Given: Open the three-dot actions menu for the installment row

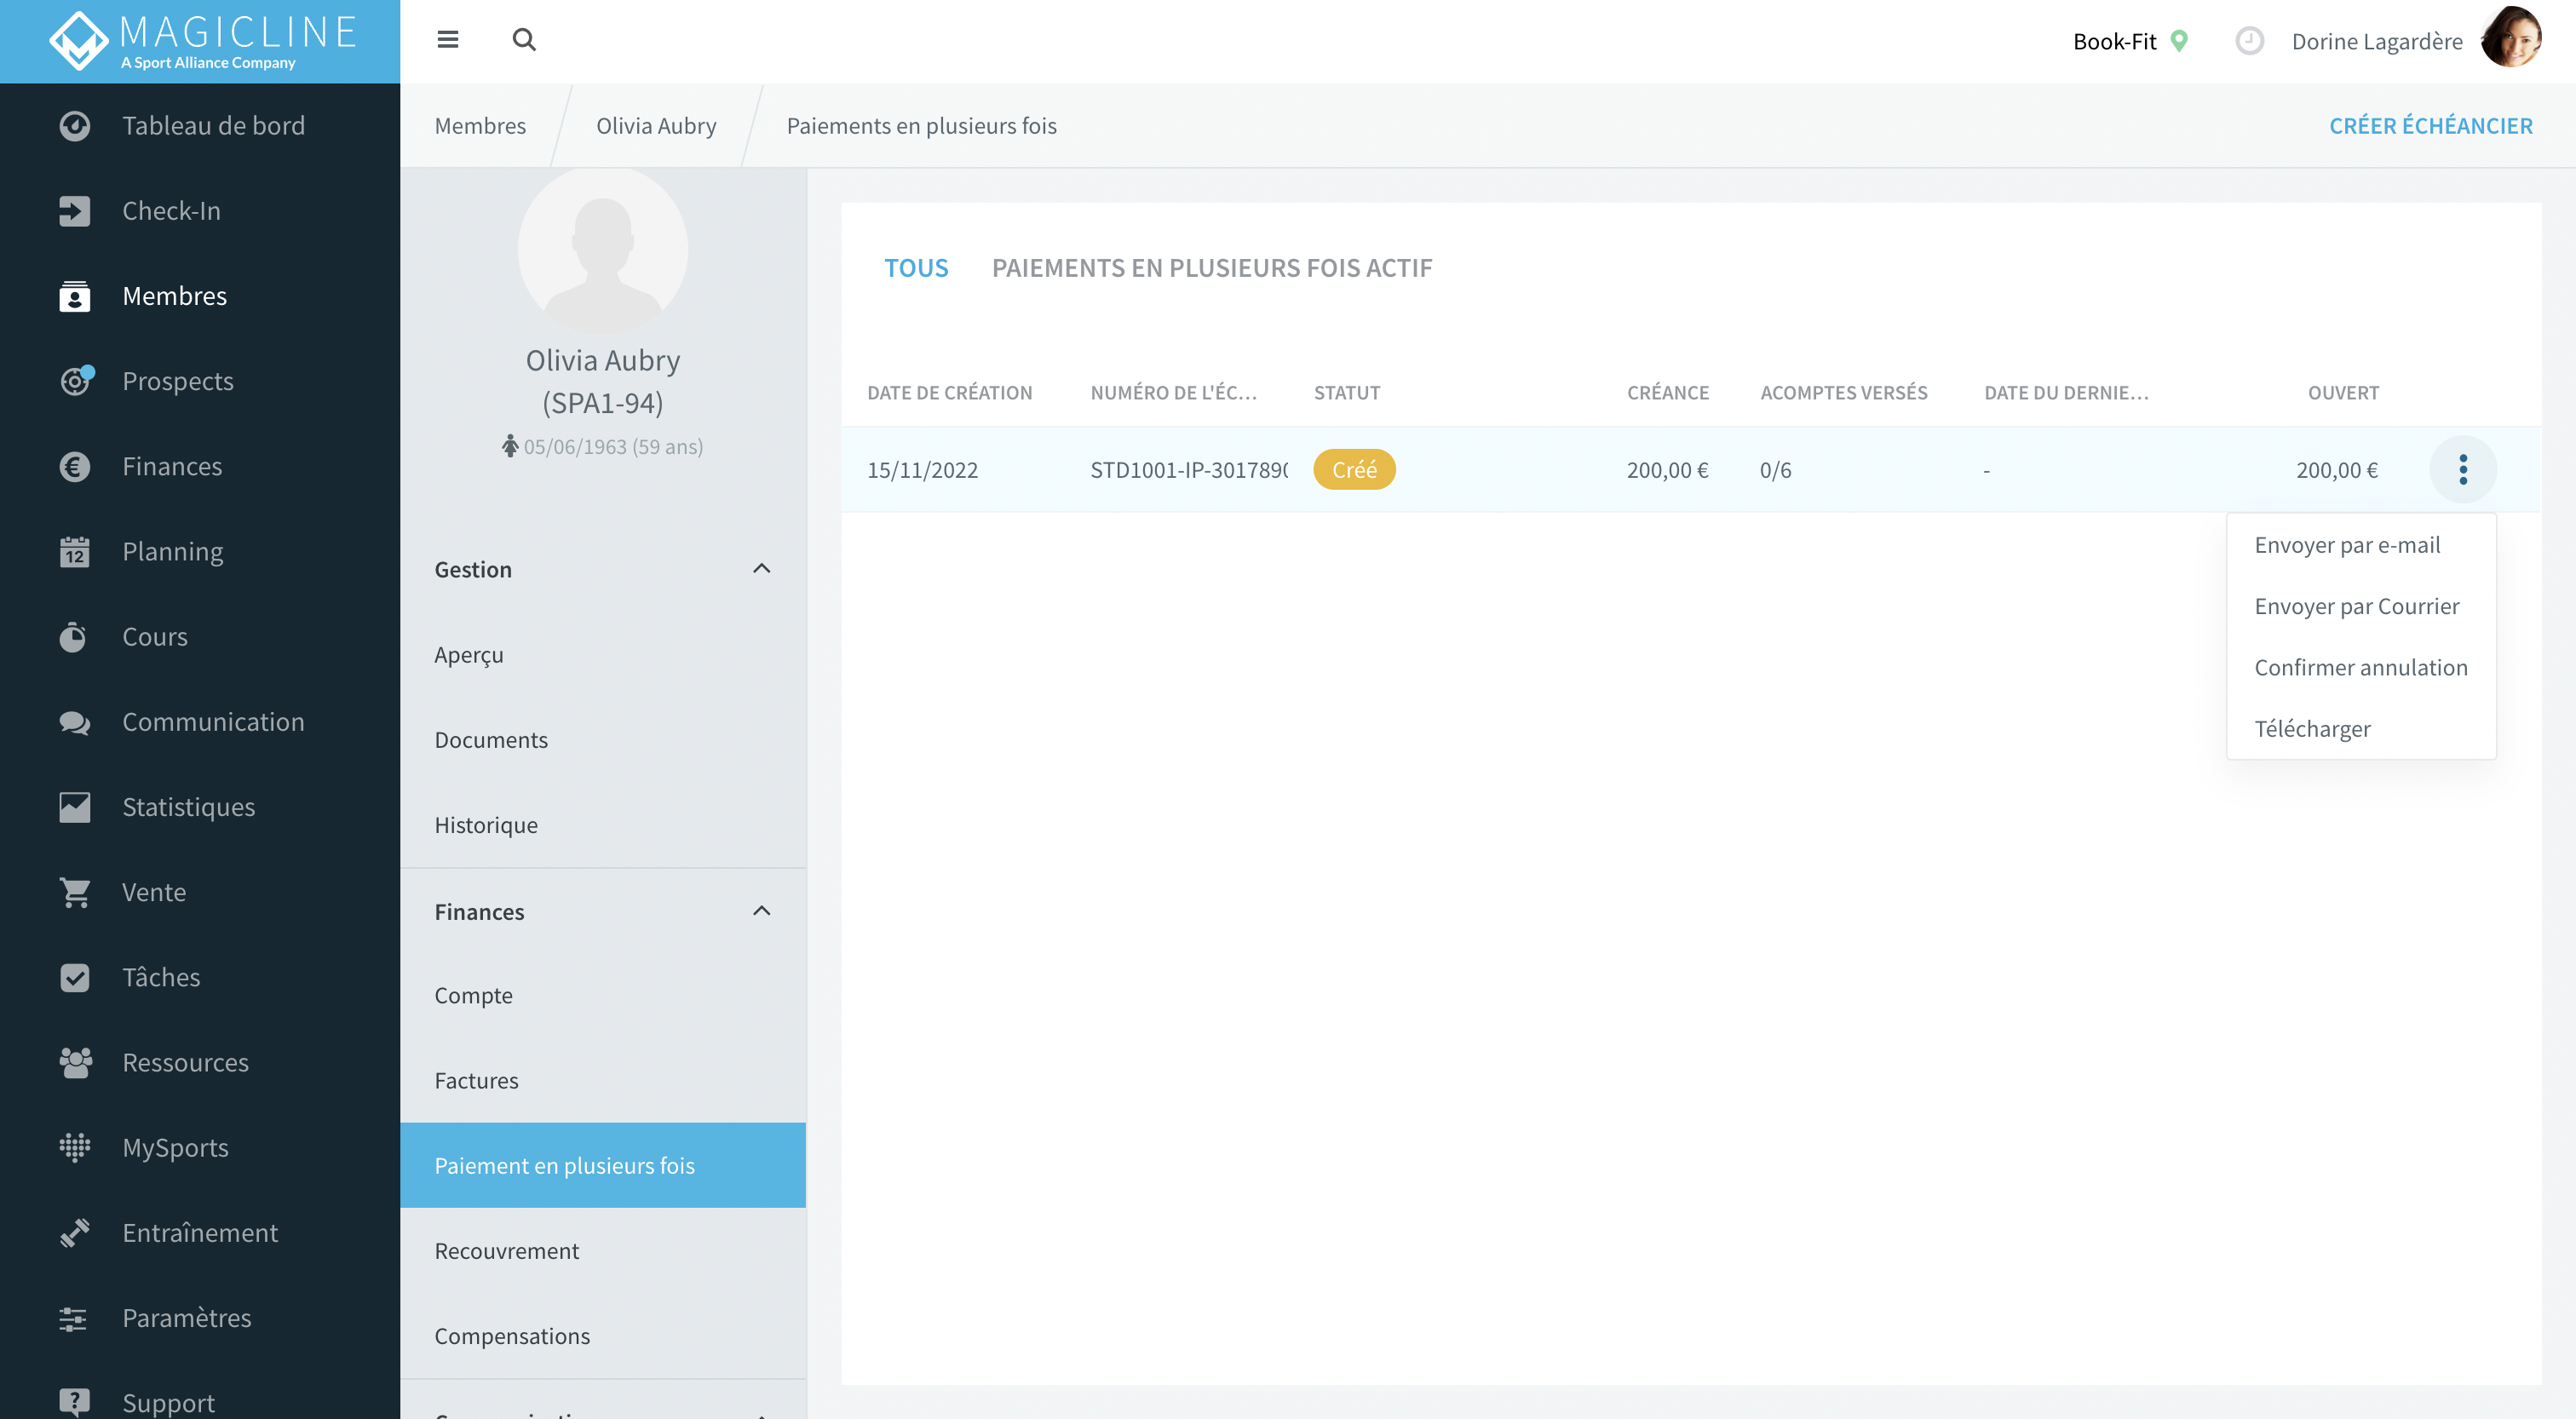Looking at the screenshot, I should [x=2463, y=469].
